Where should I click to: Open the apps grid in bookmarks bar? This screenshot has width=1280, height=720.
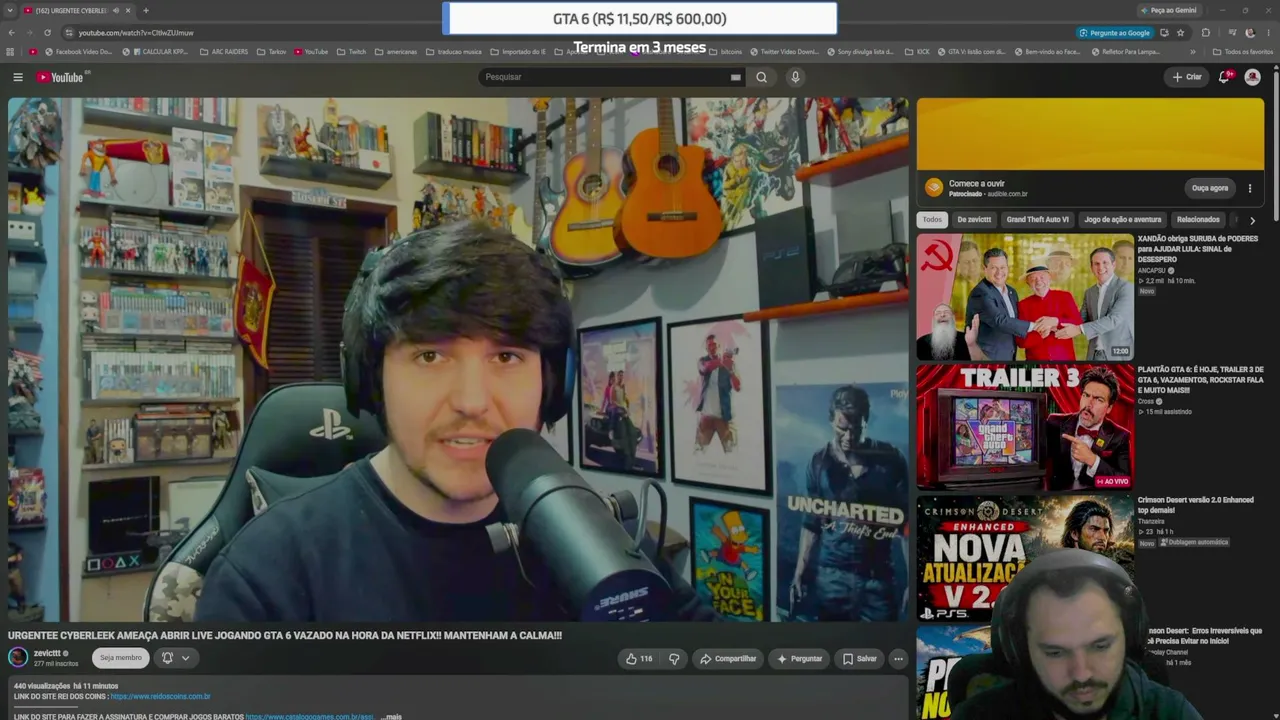(11, 52)
